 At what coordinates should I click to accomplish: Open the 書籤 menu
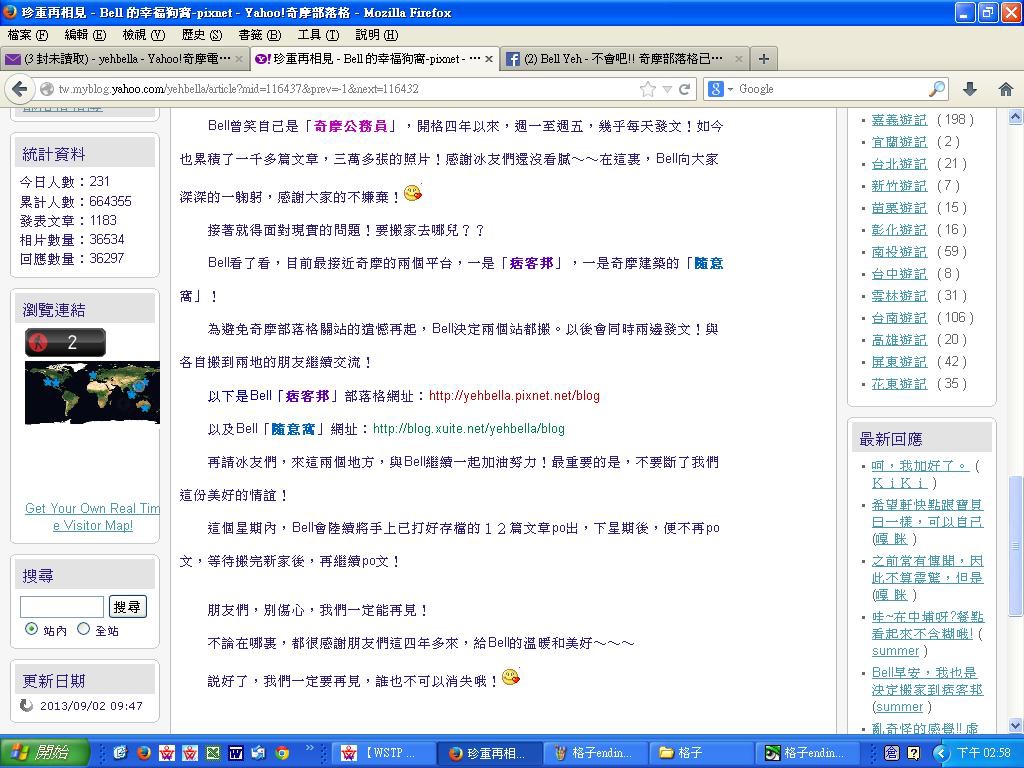click(259, 35)
